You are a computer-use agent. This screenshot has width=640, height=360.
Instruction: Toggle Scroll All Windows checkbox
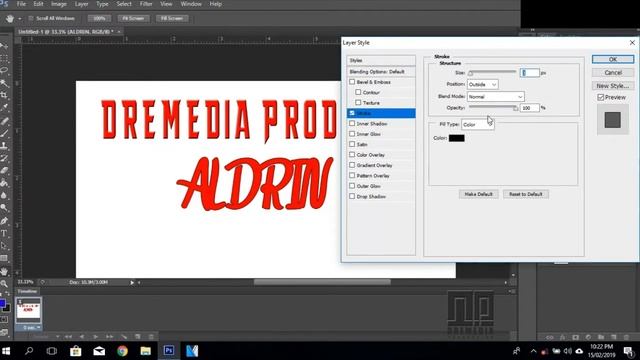click(31, 18)
